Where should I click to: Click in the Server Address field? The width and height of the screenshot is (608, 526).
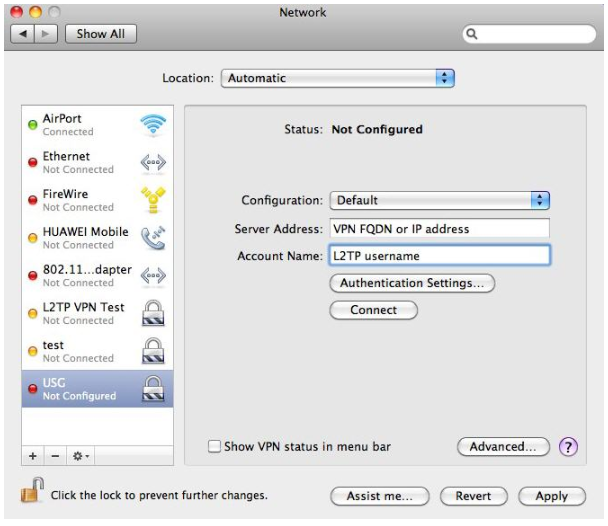440,228
